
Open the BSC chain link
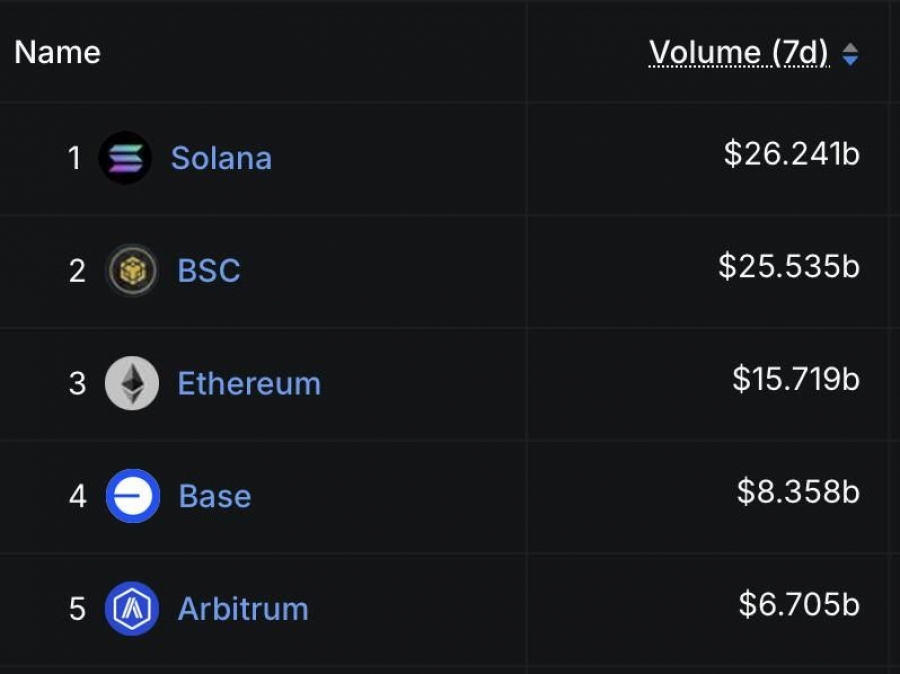209,270
